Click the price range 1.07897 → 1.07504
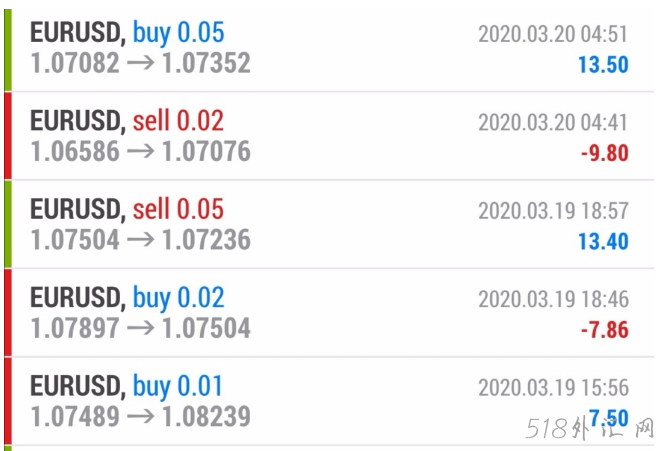Image resolution: width=659 pixels, height=451 pixels. (x=140, y=328)
